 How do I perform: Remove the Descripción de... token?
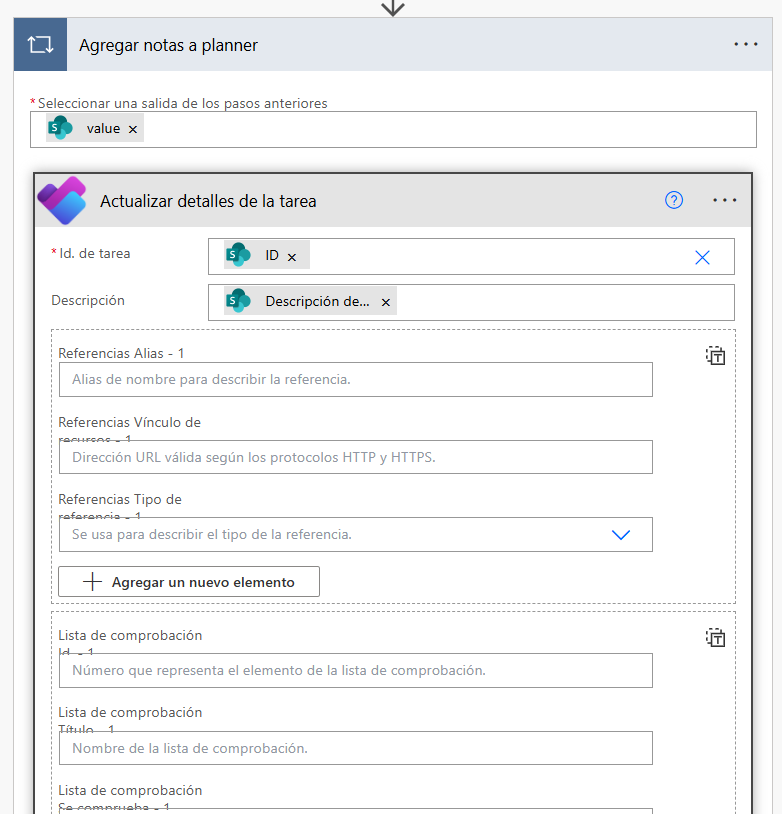point(386,302)
